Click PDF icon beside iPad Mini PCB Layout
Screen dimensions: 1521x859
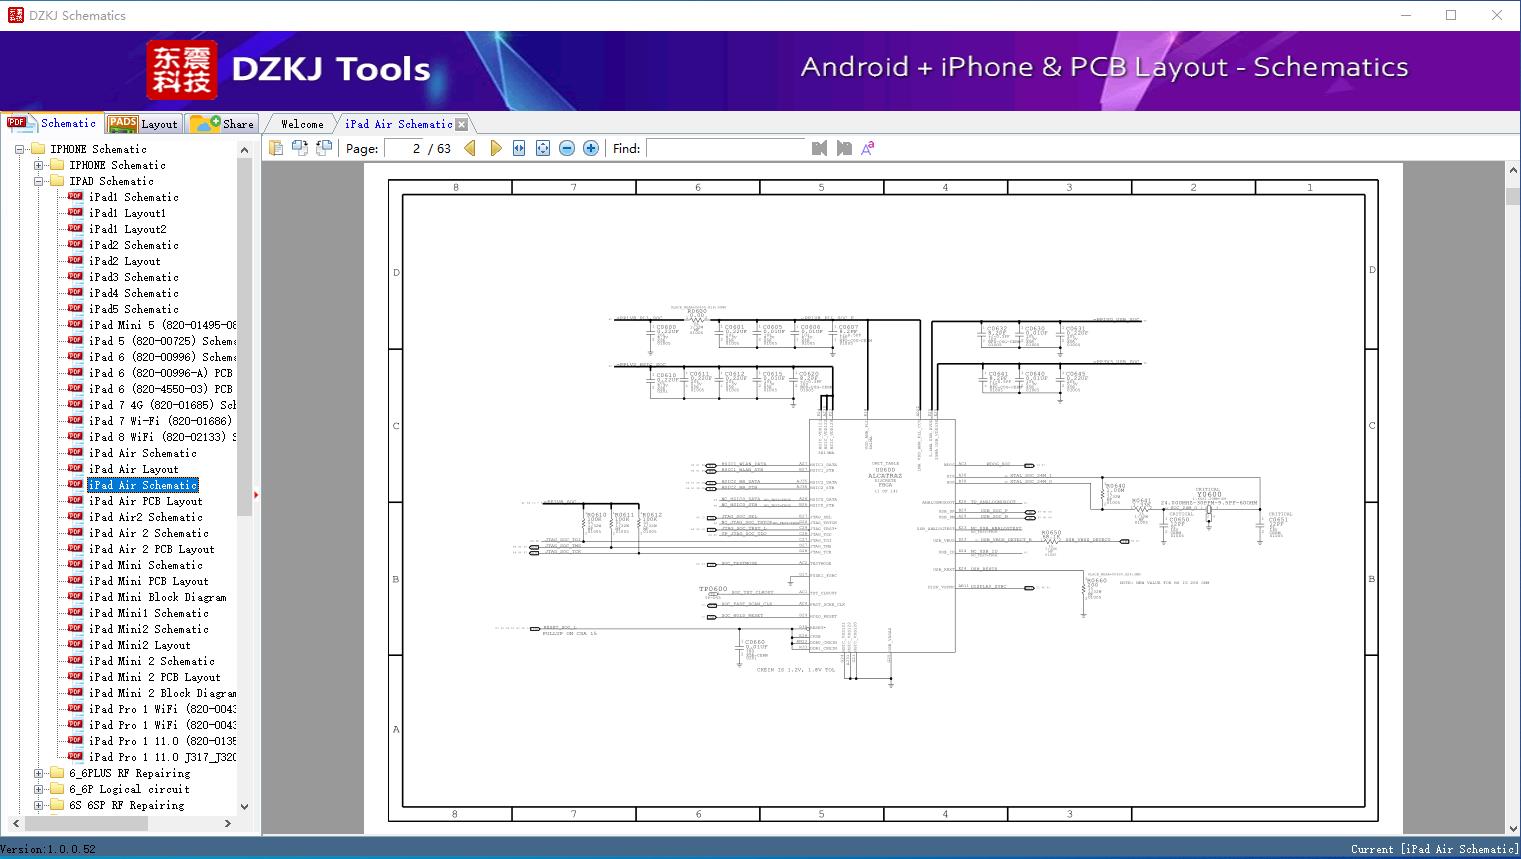click(75, 581)
